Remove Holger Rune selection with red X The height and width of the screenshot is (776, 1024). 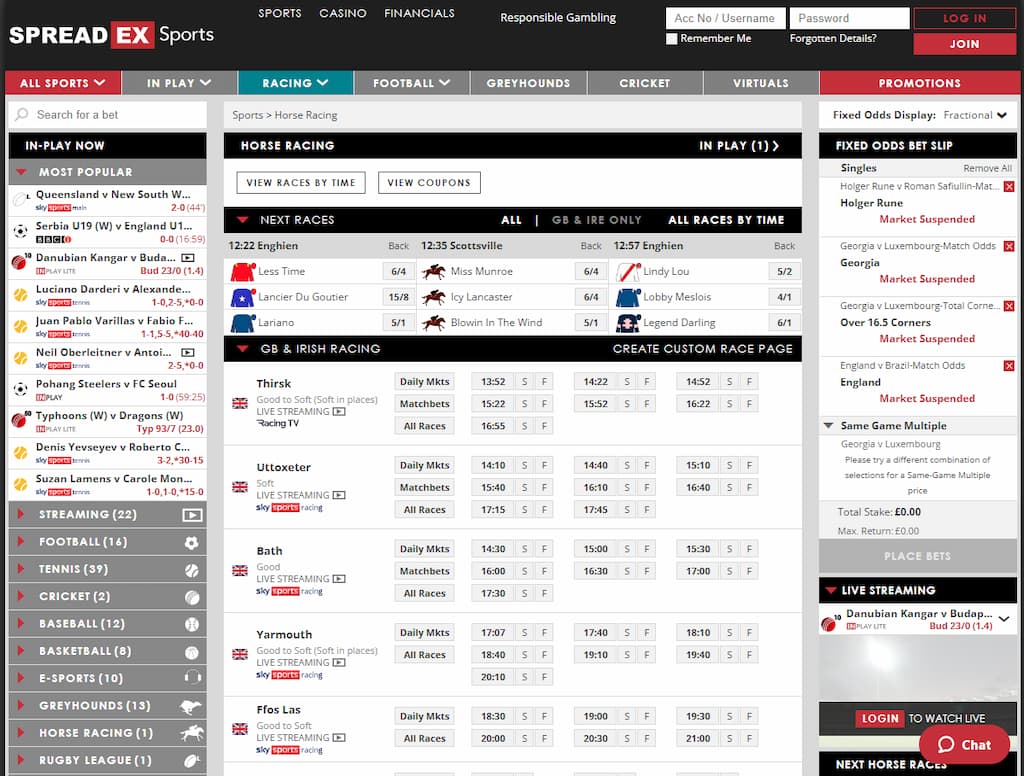tap(1008, 187)
